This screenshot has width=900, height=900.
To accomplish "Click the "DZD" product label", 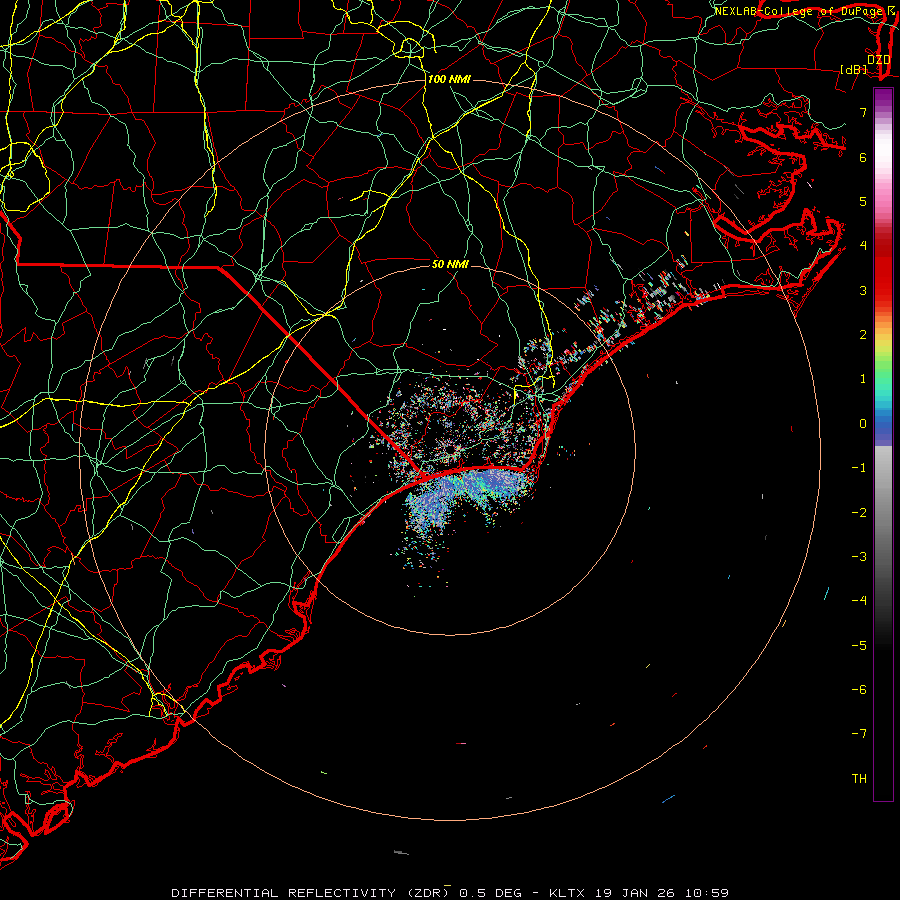I will (879, 60).
